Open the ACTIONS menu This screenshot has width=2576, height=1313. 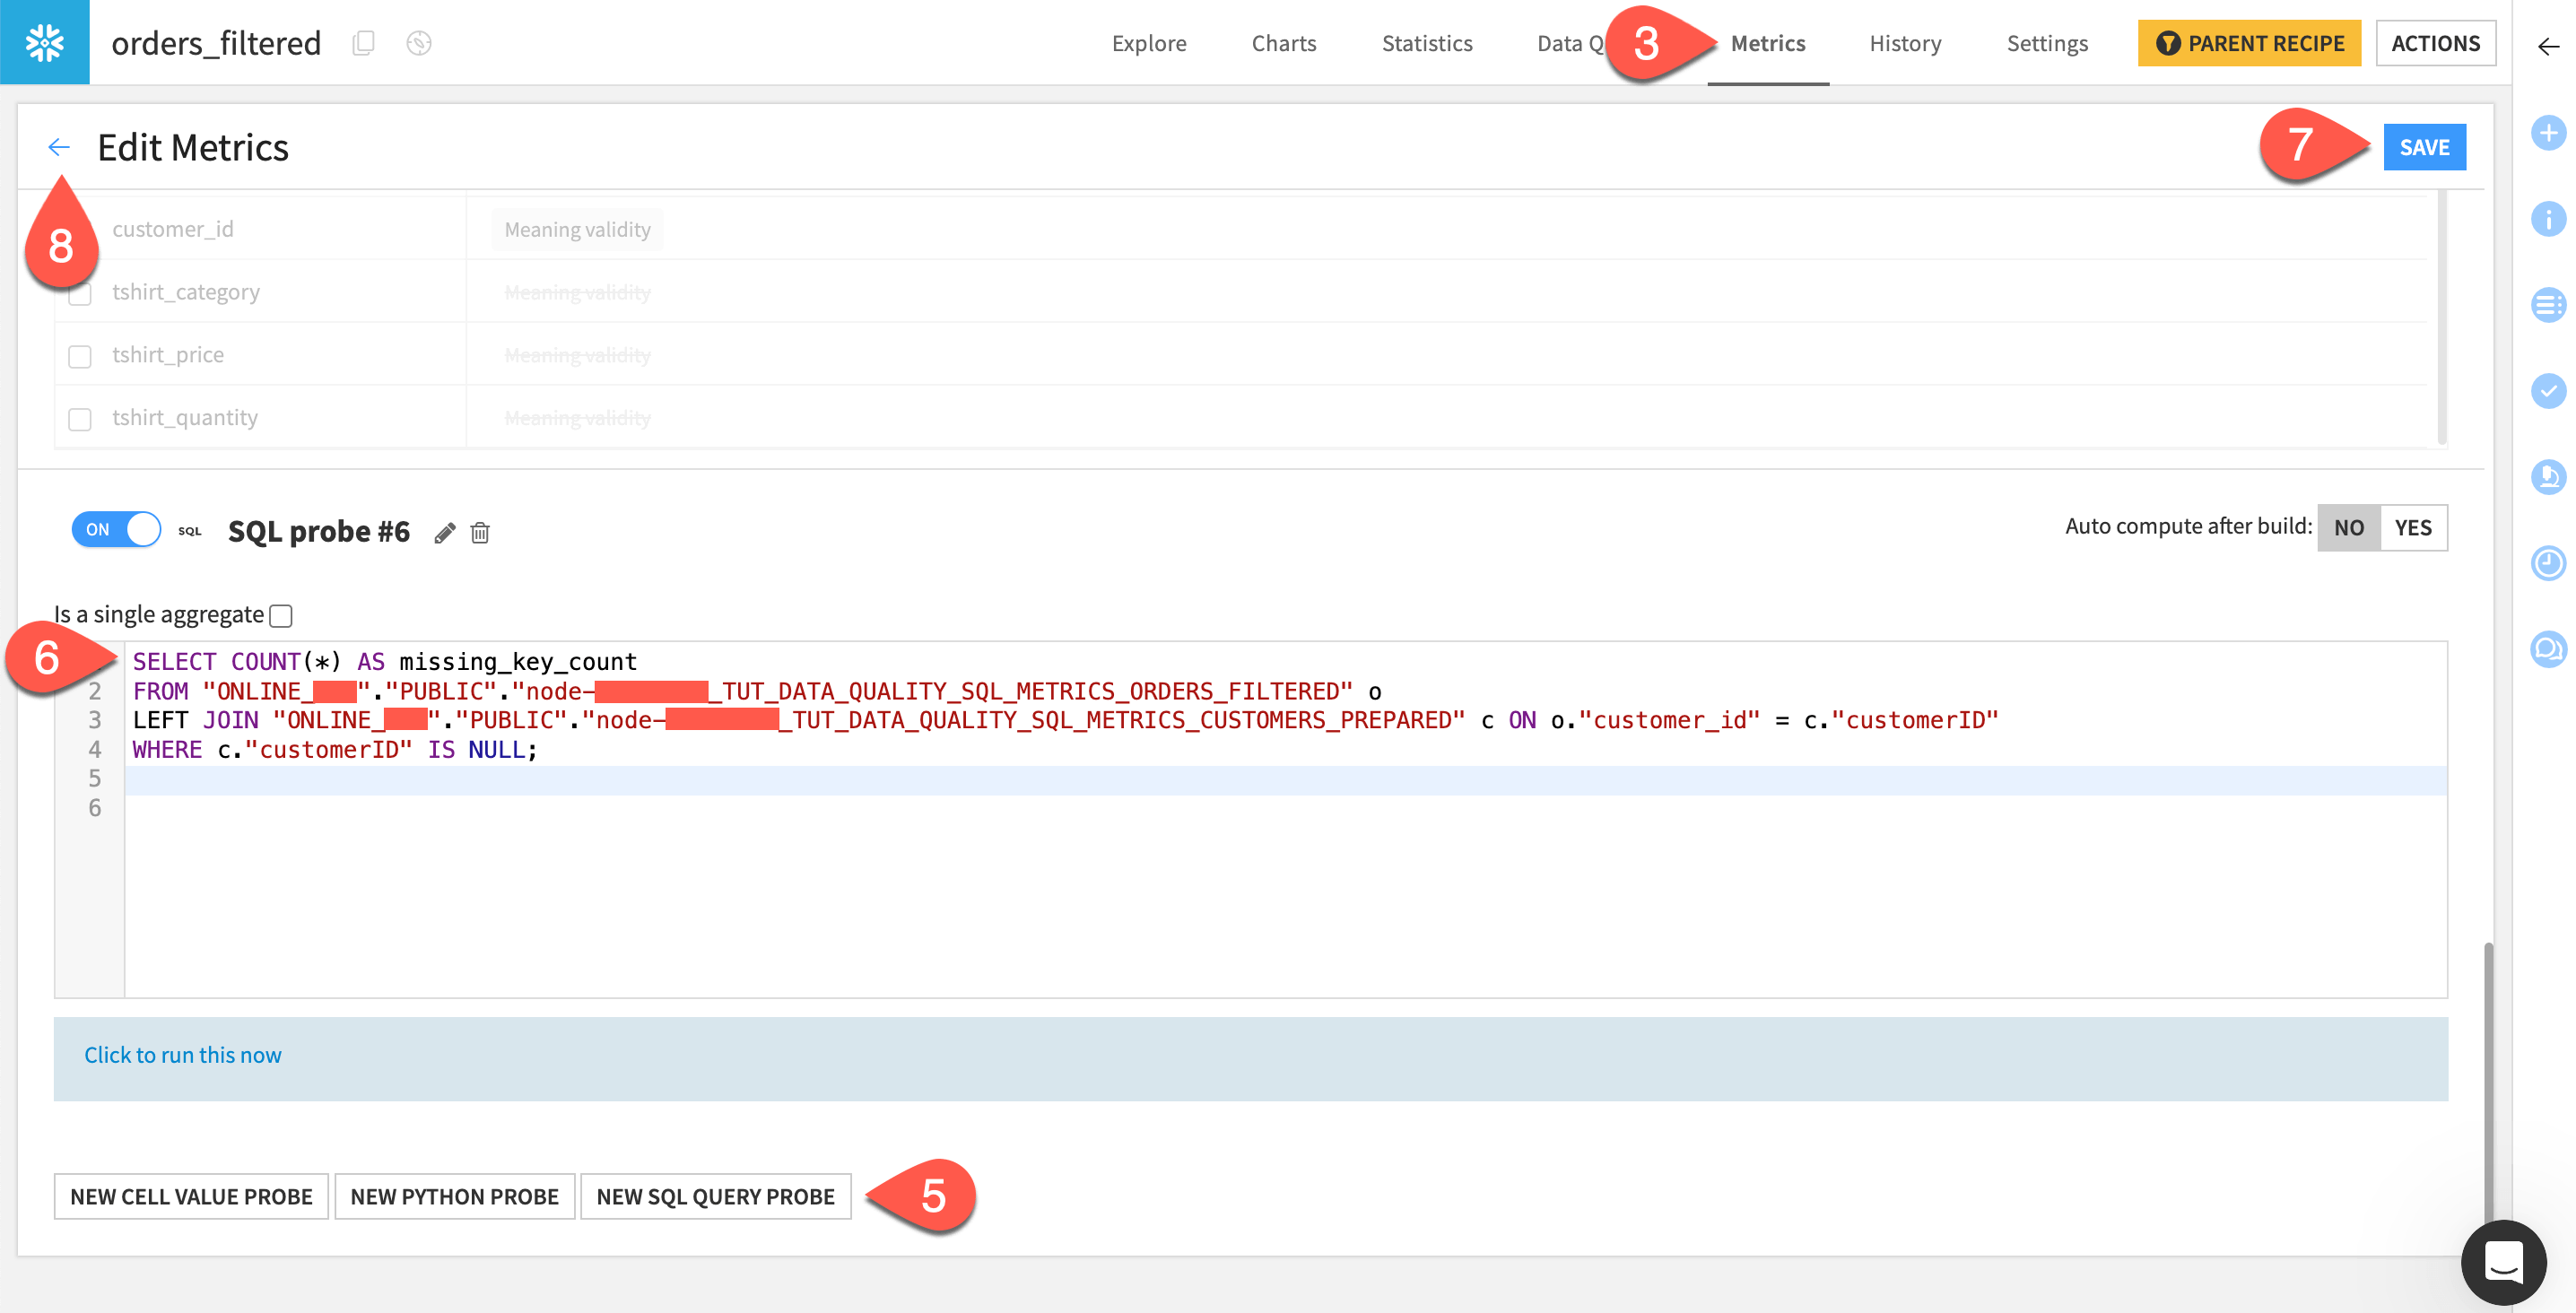(x=2436, y=43)
